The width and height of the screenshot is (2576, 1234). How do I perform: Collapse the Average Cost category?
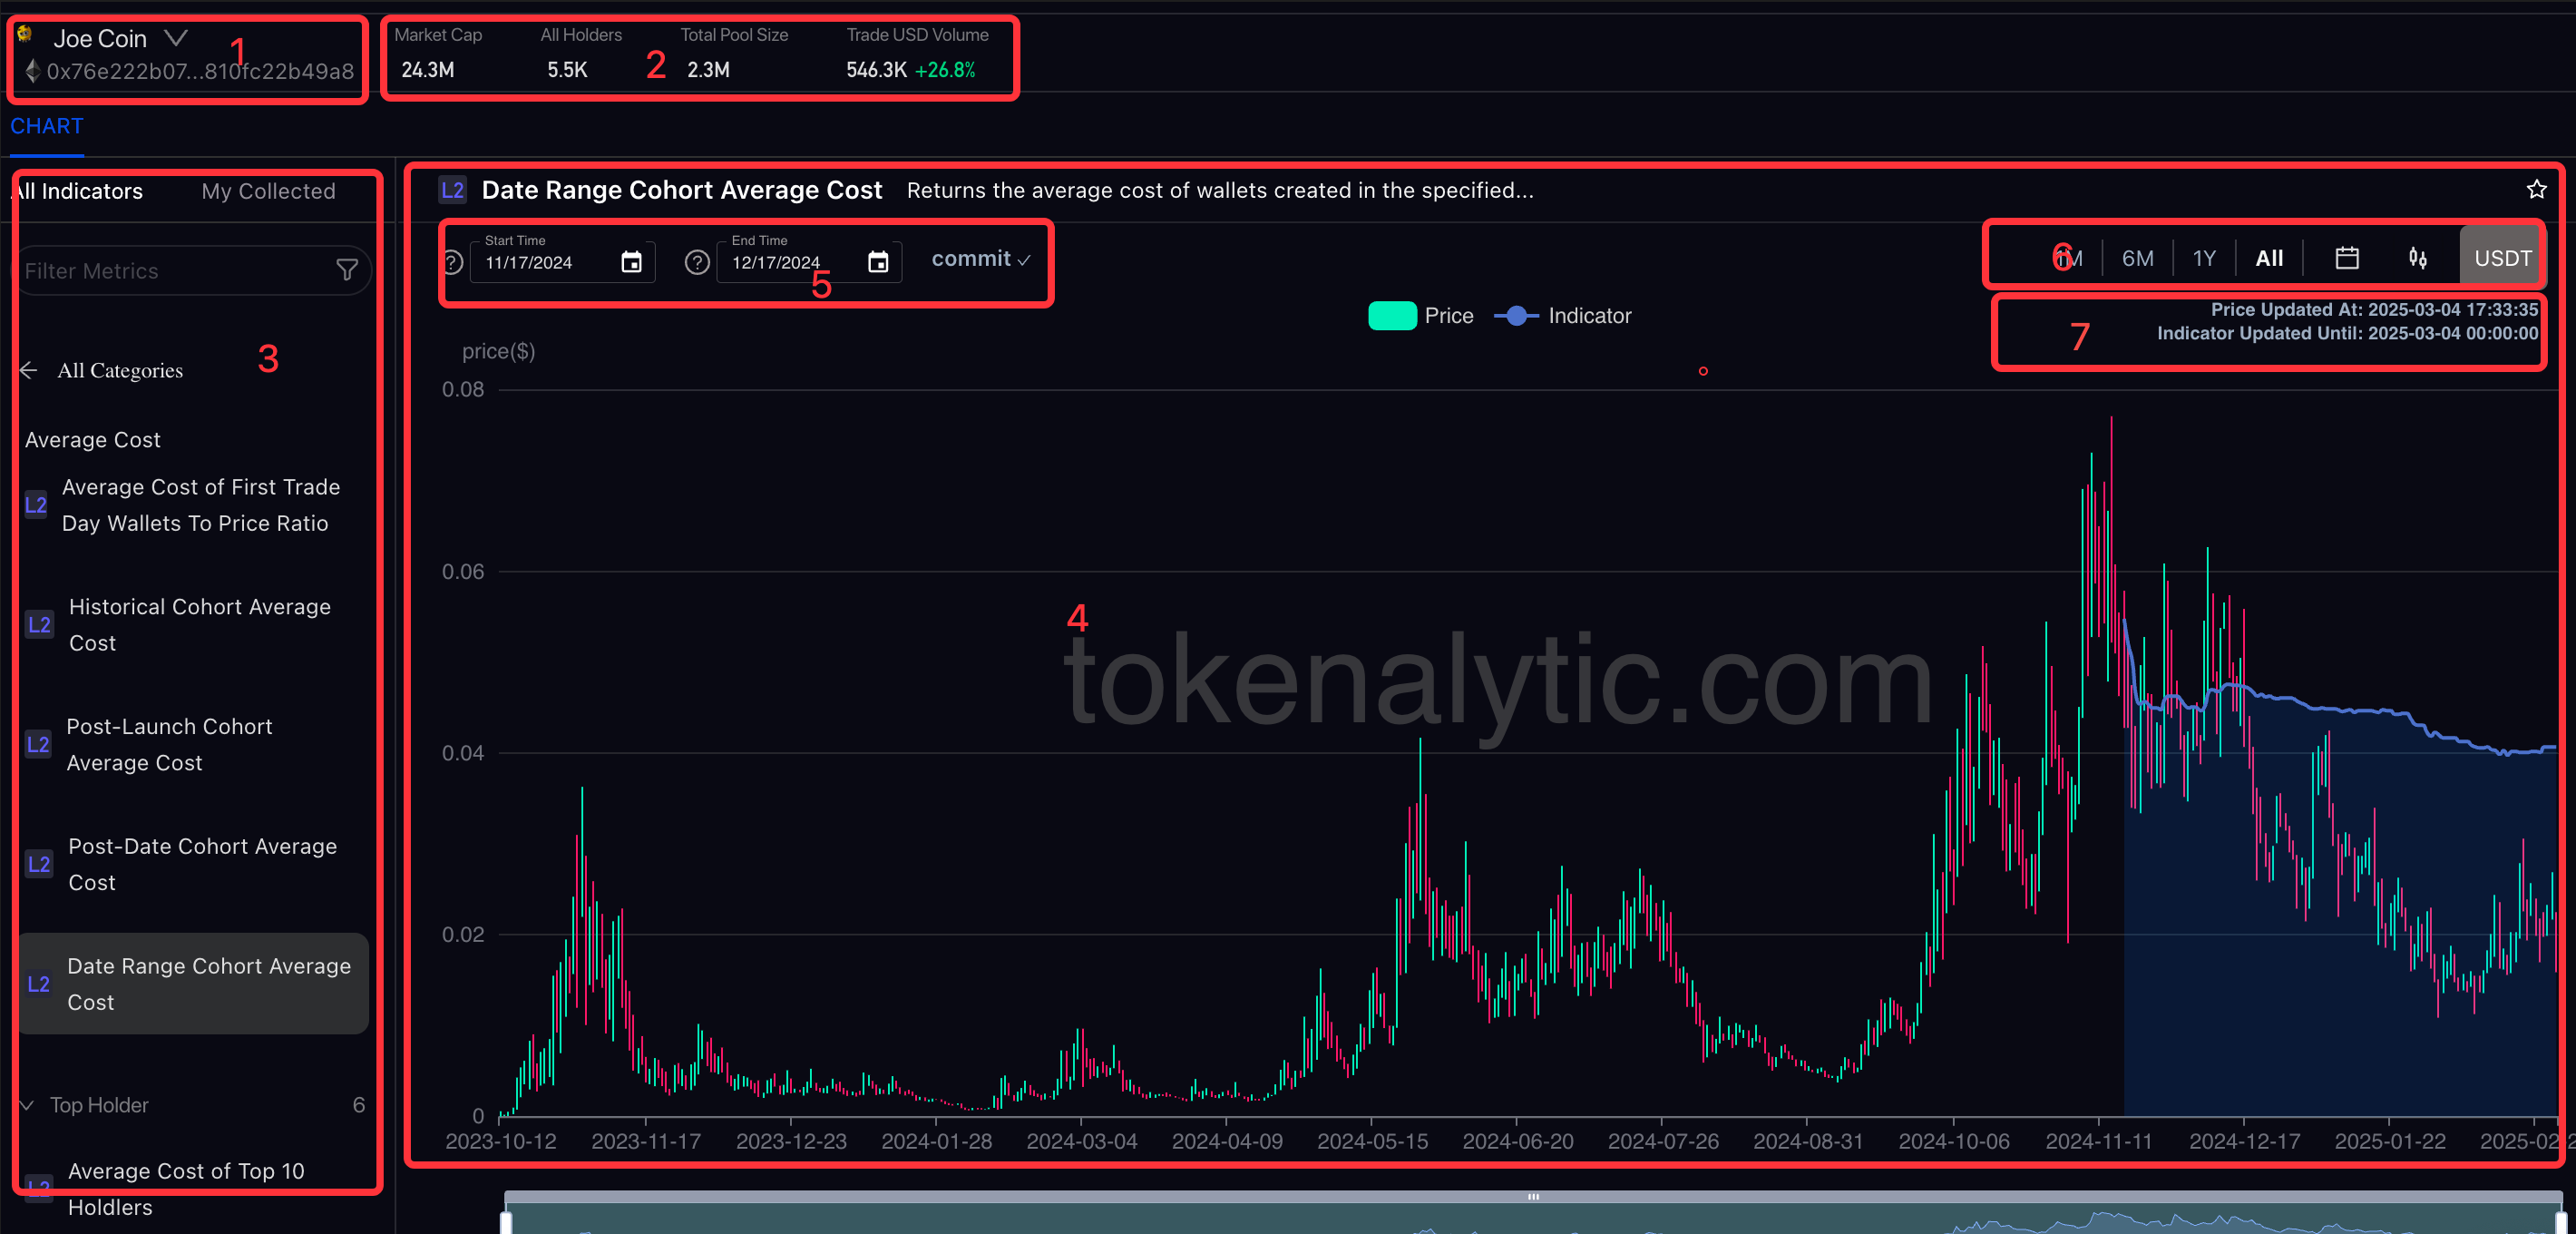pyautogui.click(x=93, y=440)
